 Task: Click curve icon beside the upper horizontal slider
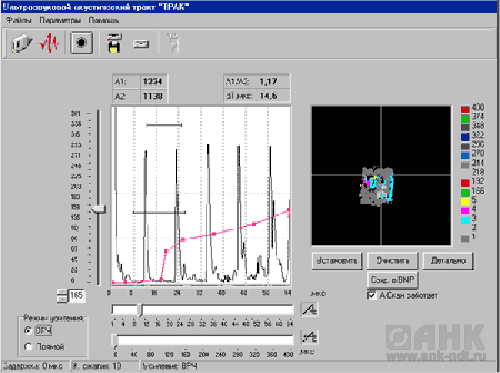tap(309, 309)
